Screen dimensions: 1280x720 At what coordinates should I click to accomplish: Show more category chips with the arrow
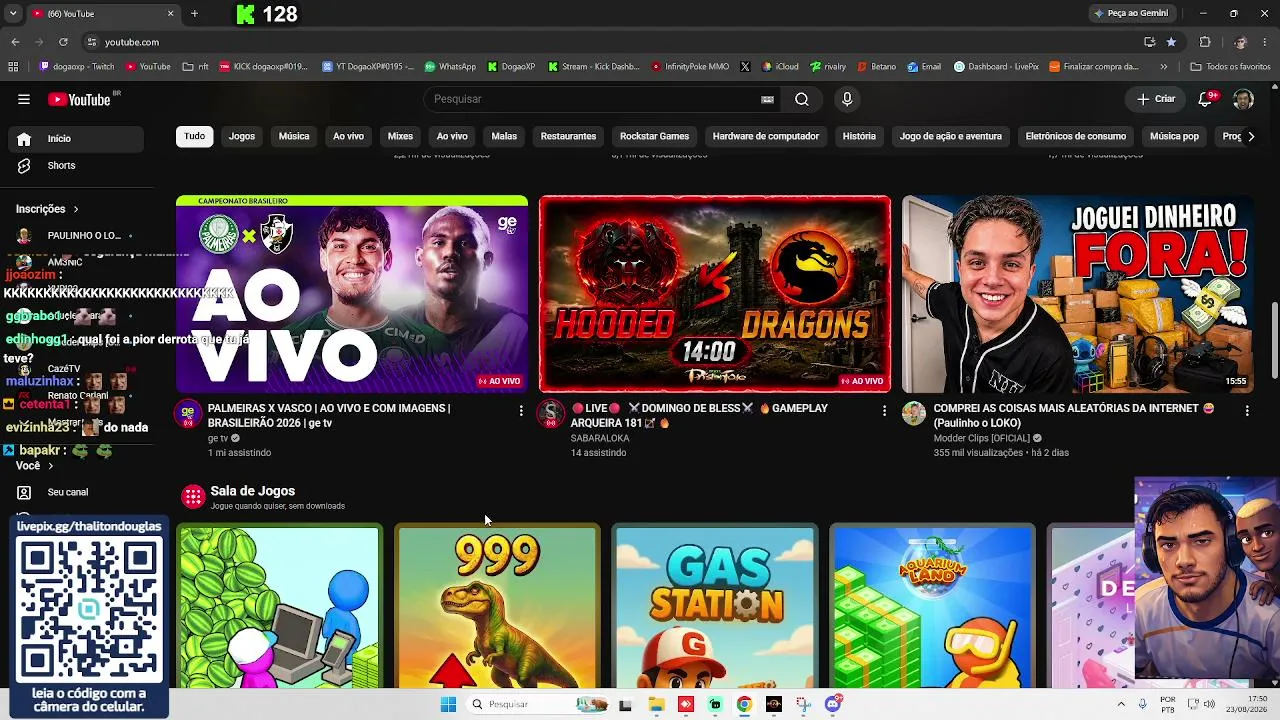pos(1250,136)
